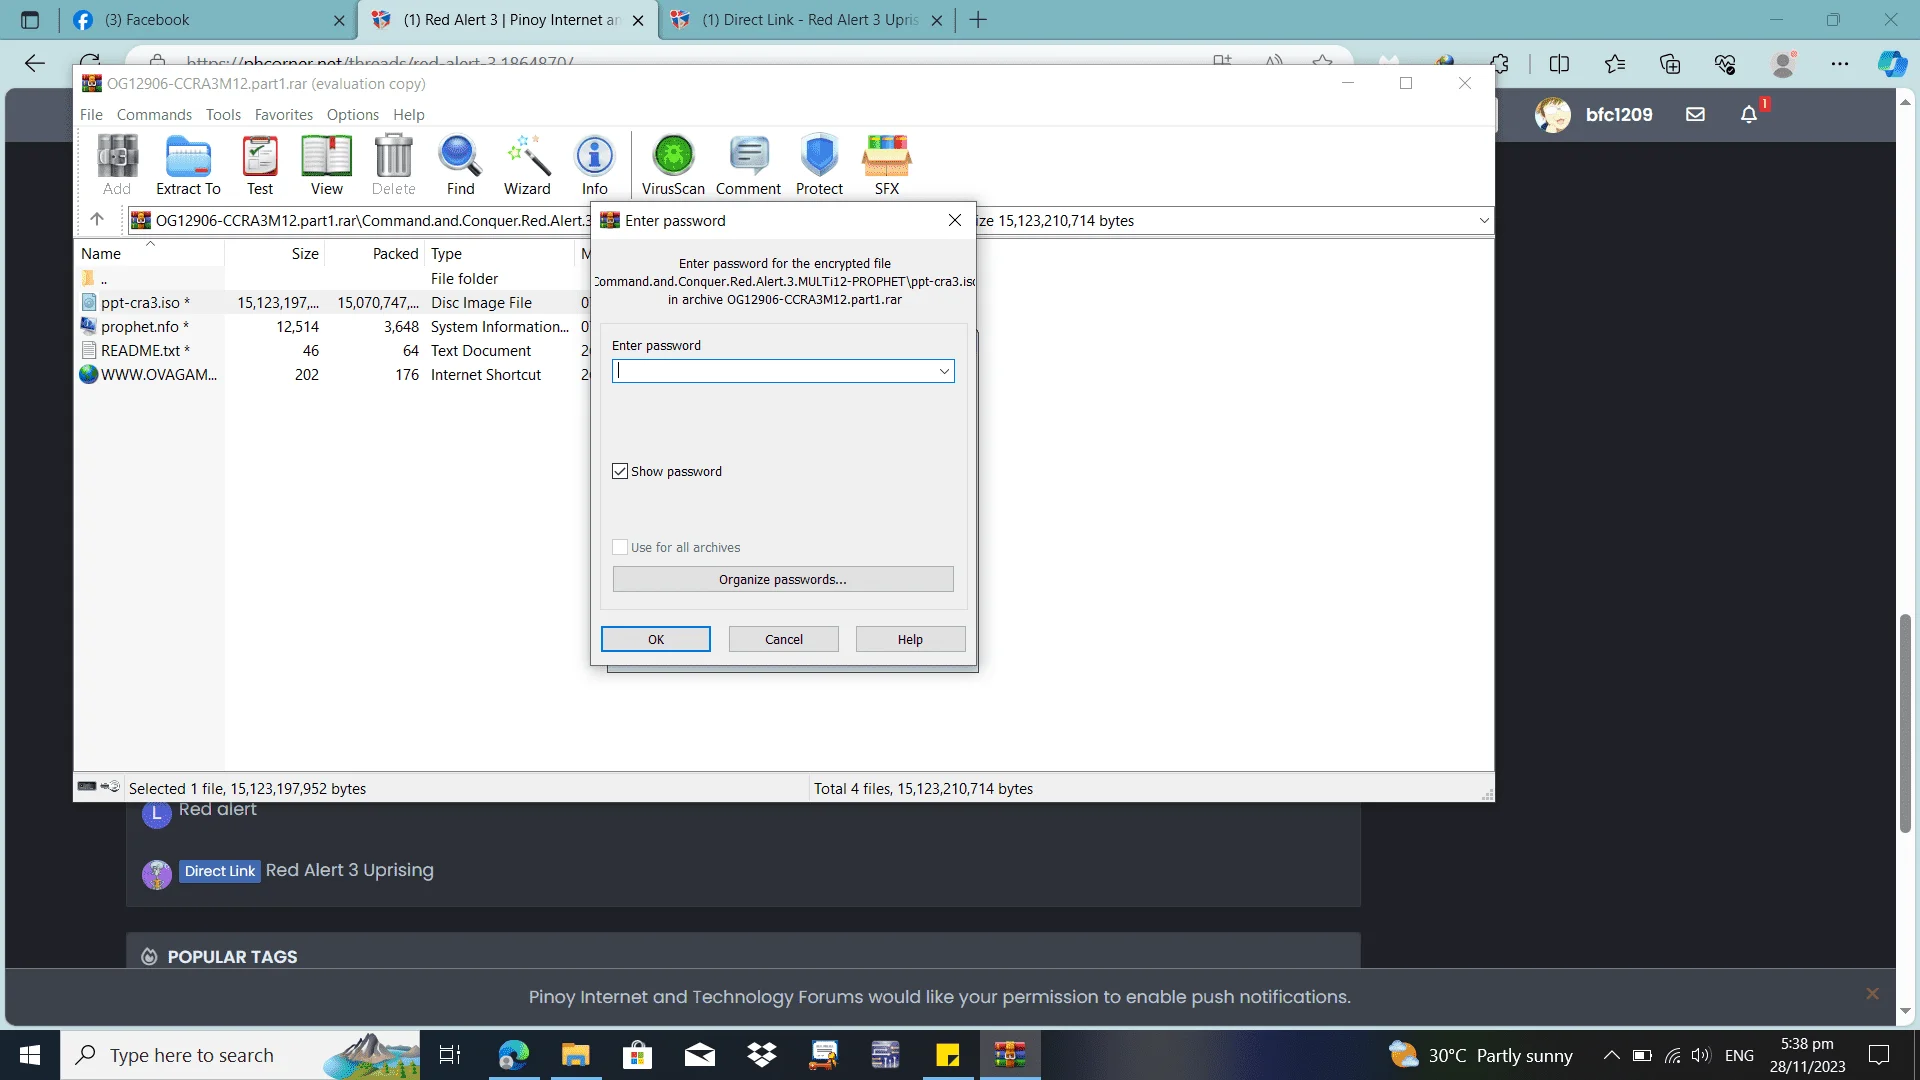Open browser extensions puzzle icon
The image size is (1920, 1080).
[1499, 64]
